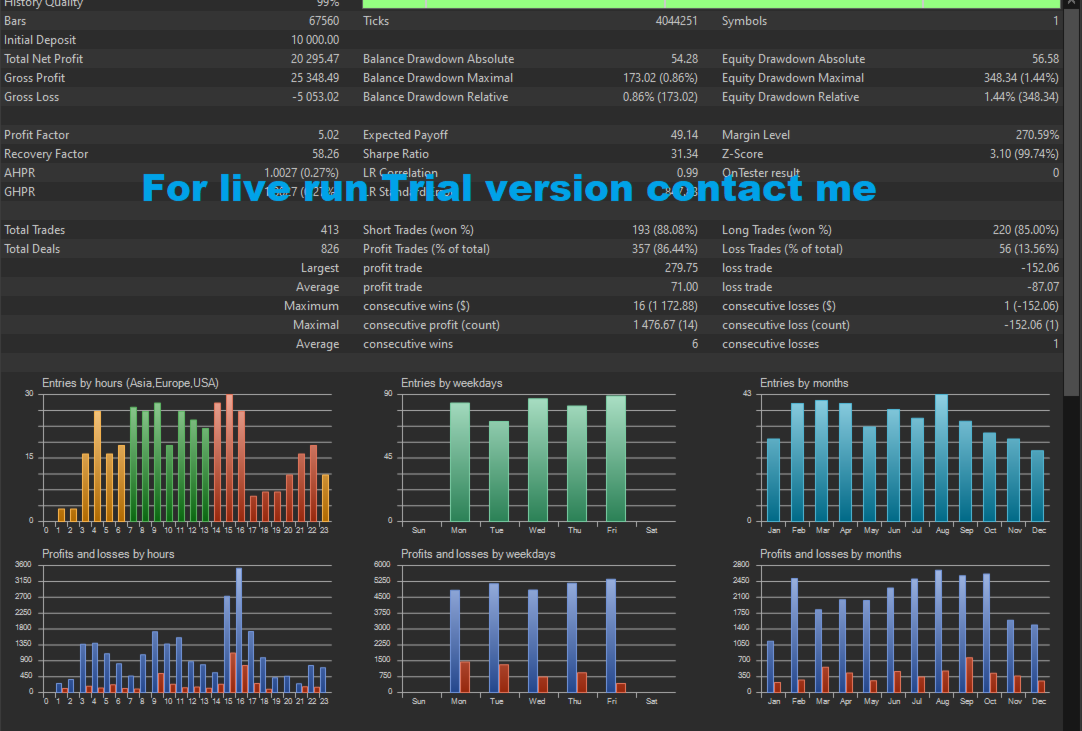Image resolution: width=1082 pixels, height=731 pixels.
Task: Select the Sharpe Ratio value 31.34
Action: 684,154
